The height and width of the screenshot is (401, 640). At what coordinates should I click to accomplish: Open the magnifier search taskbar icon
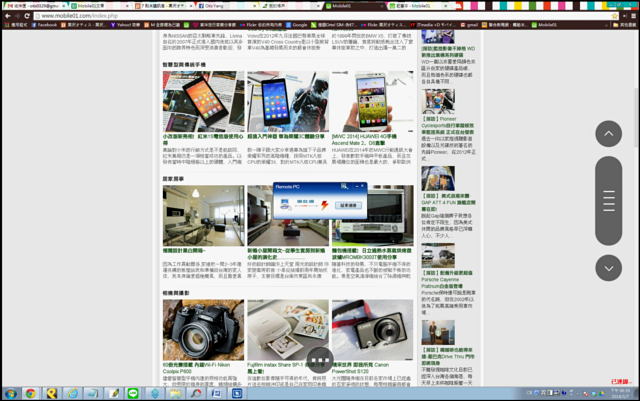click(196, 394)
